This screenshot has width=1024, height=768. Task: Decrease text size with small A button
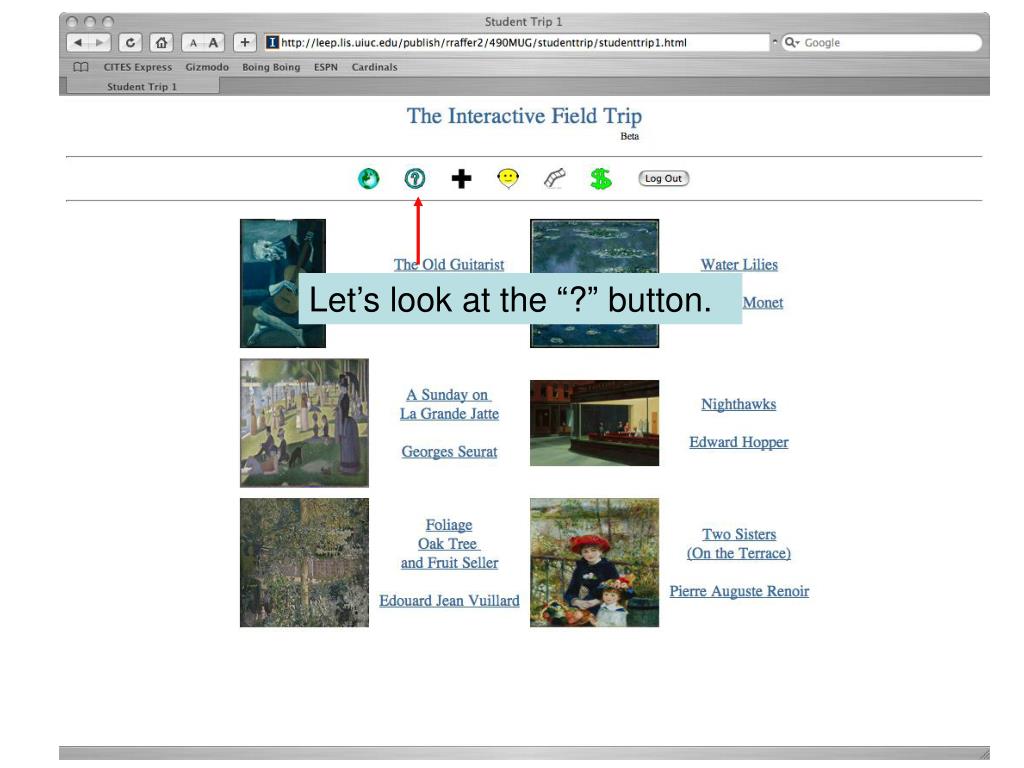point(193,42)
